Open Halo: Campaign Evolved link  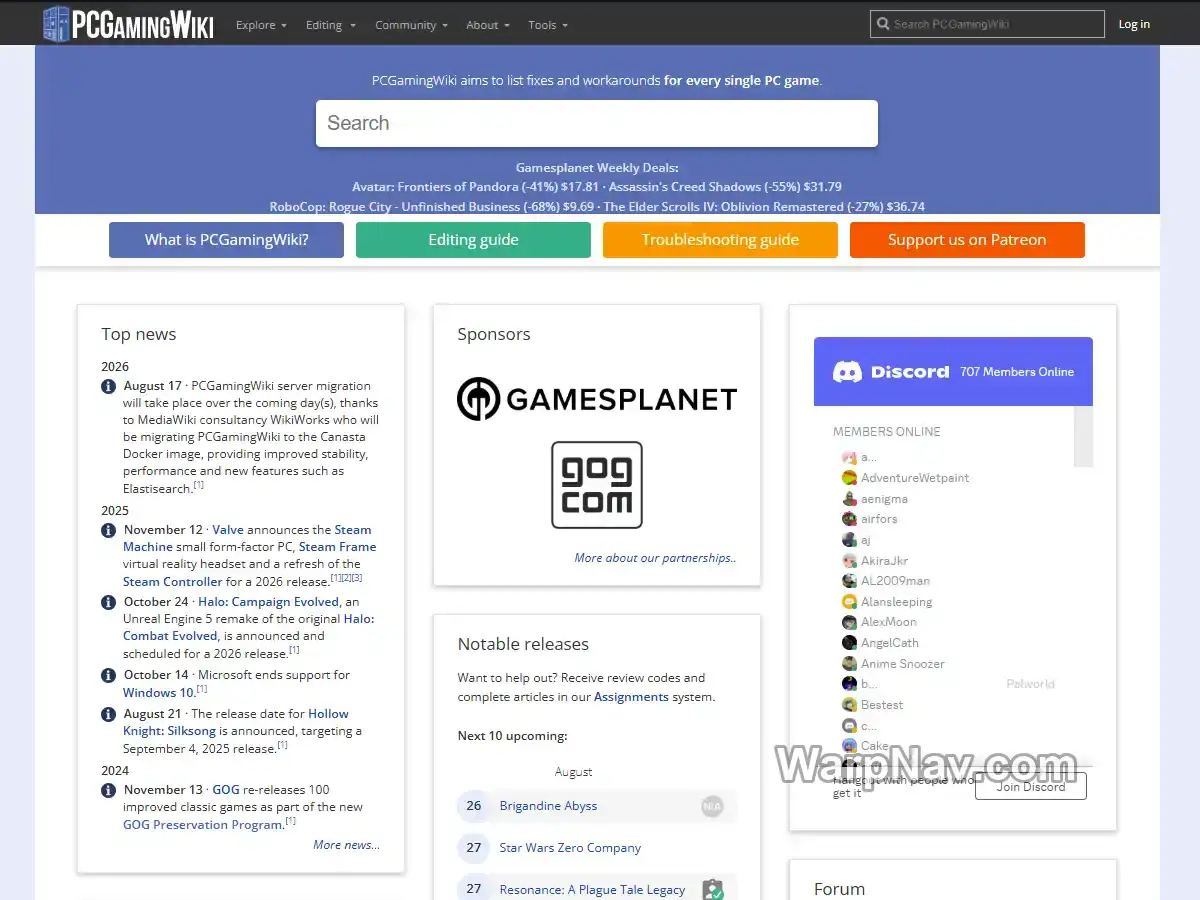tap(268, 602)
